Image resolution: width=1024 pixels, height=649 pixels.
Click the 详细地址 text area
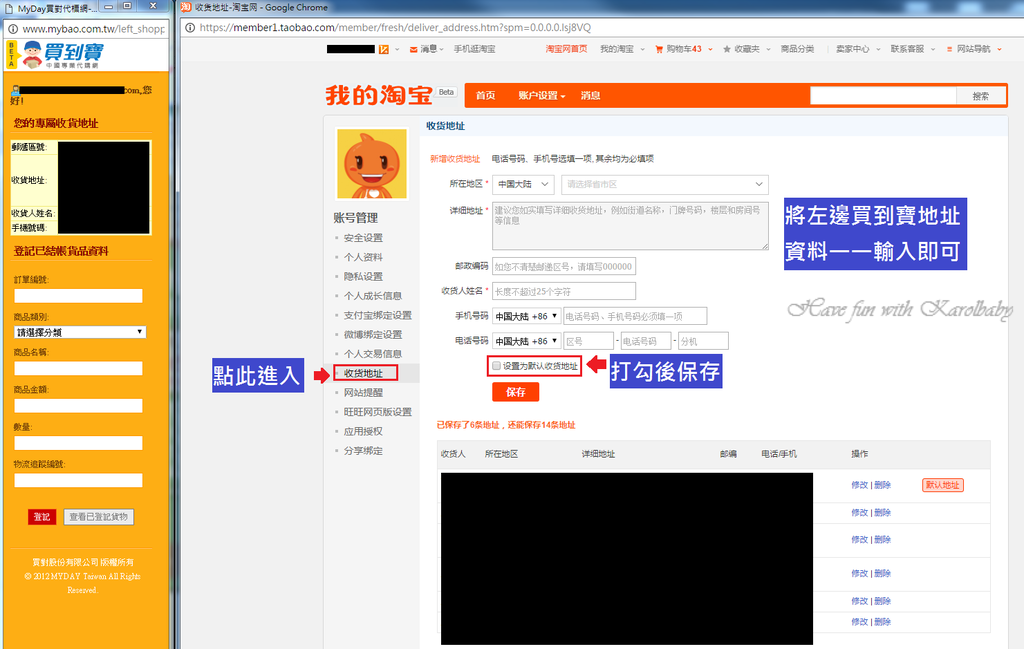[630, 226]
